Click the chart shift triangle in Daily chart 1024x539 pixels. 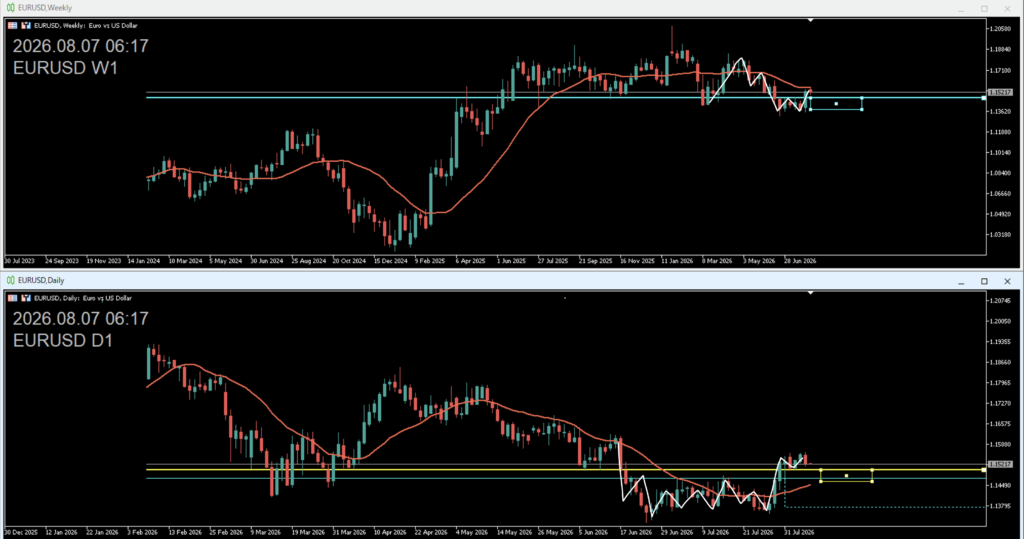[x=810, y=293]
